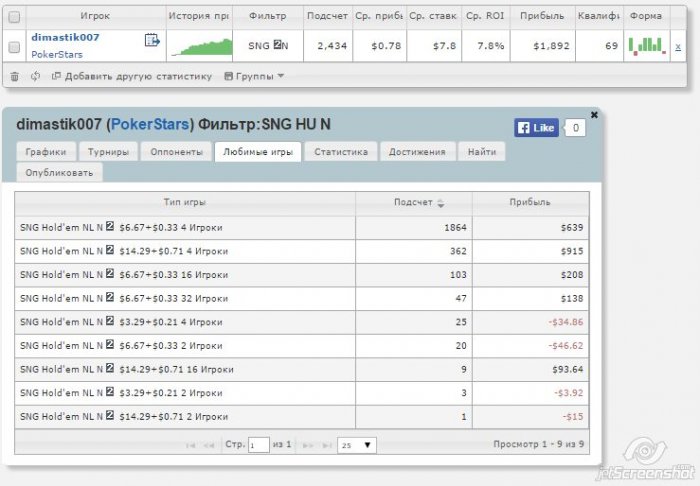Viewport: 700px width, 486px height.
Task: Select row $6.67+$0.33 32 Игроки
Action: click(x=302, y=299)
